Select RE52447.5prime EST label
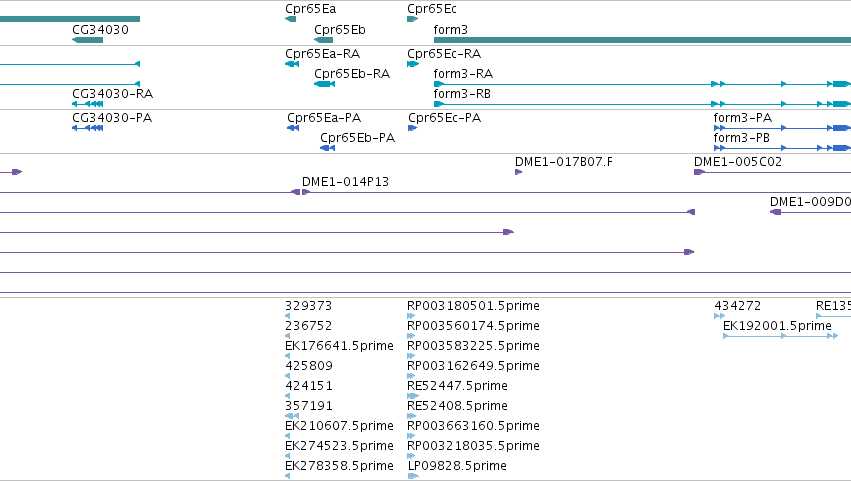The height and width of the screenshot is (481, 851). 458,386
